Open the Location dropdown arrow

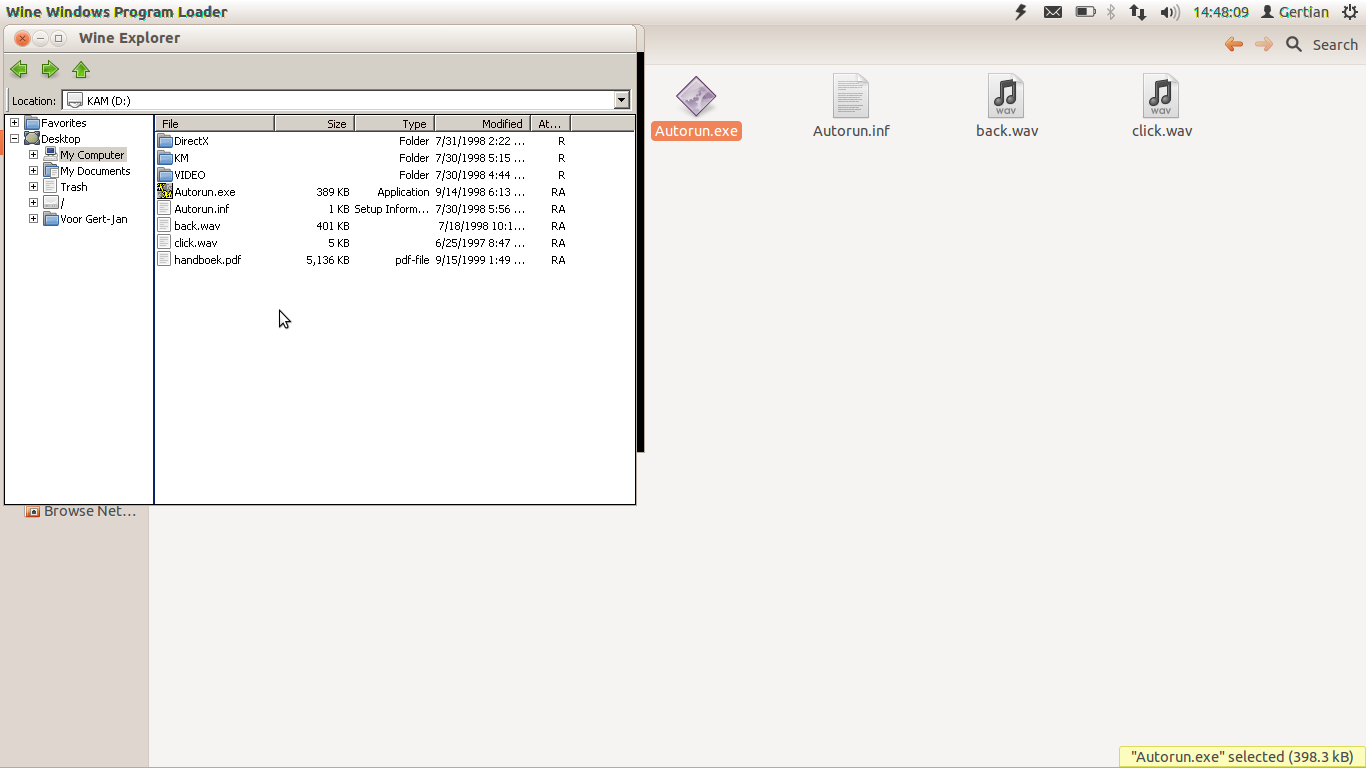click(622, 100)
